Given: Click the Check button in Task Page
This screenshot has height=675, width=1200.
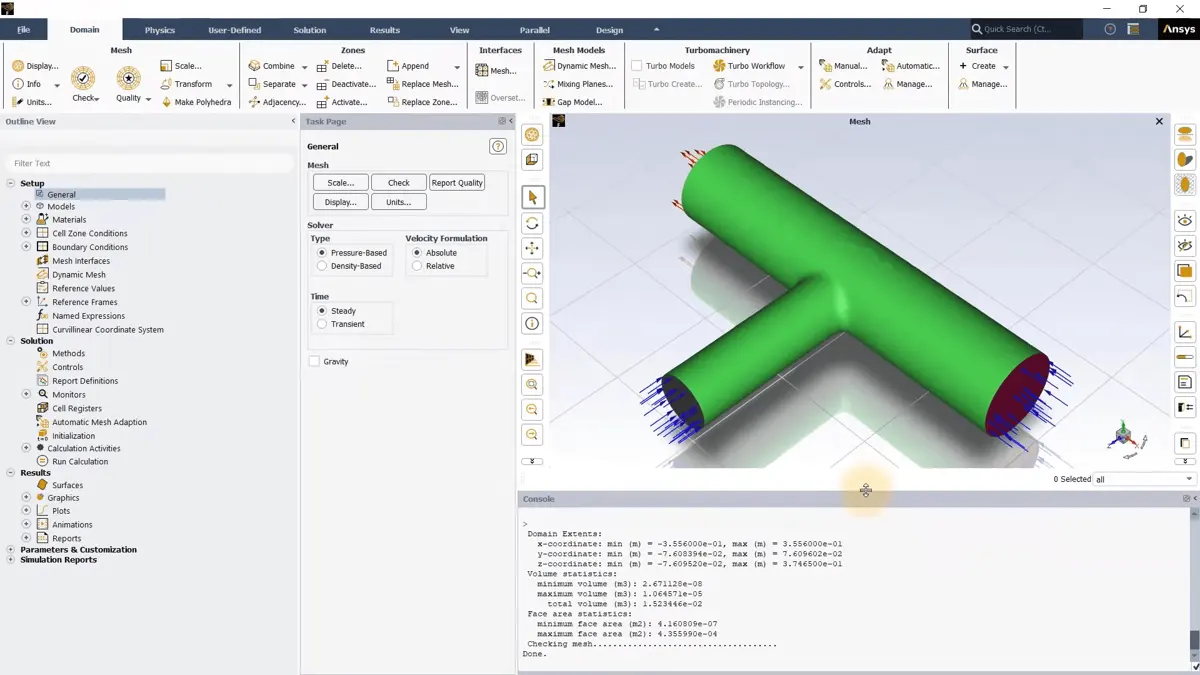Looking at the screenshot, I should 399,183.
